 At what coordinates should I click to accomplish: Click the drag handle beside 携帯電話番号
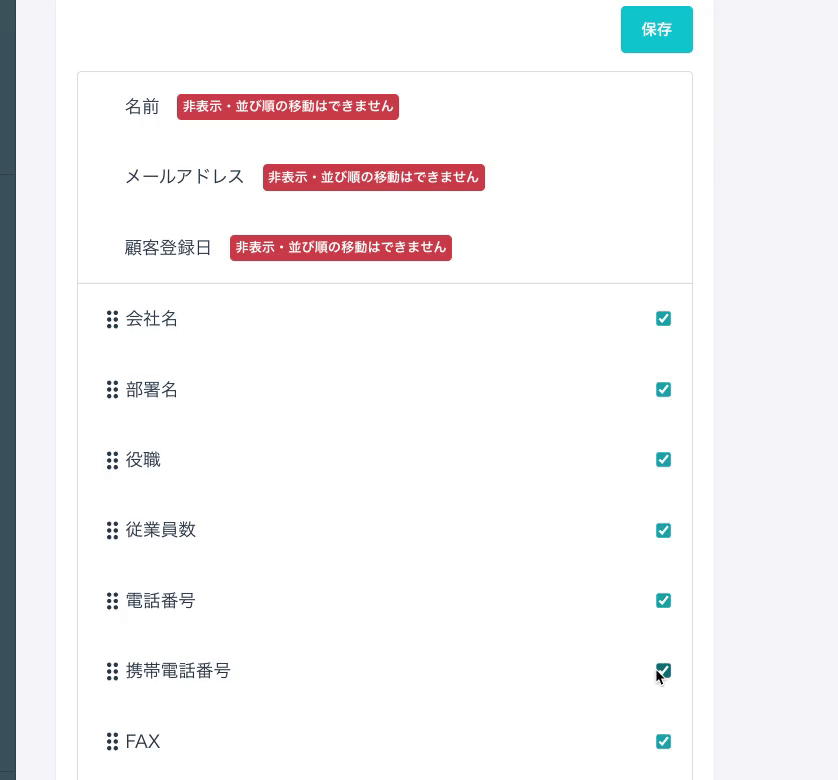112,672
